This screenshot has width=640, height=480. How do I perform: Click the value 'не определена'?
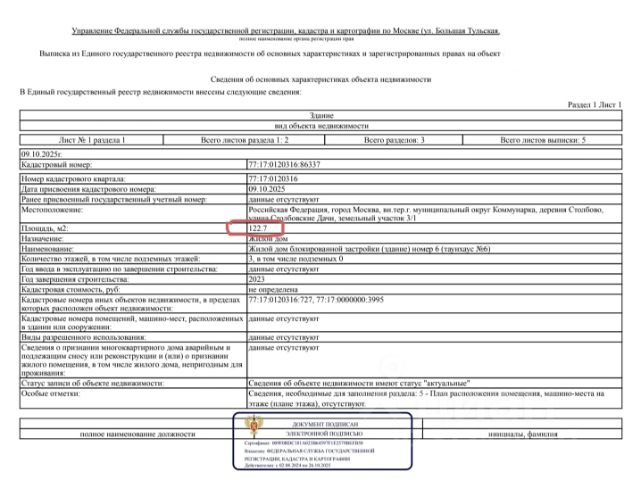pos(273,289)
